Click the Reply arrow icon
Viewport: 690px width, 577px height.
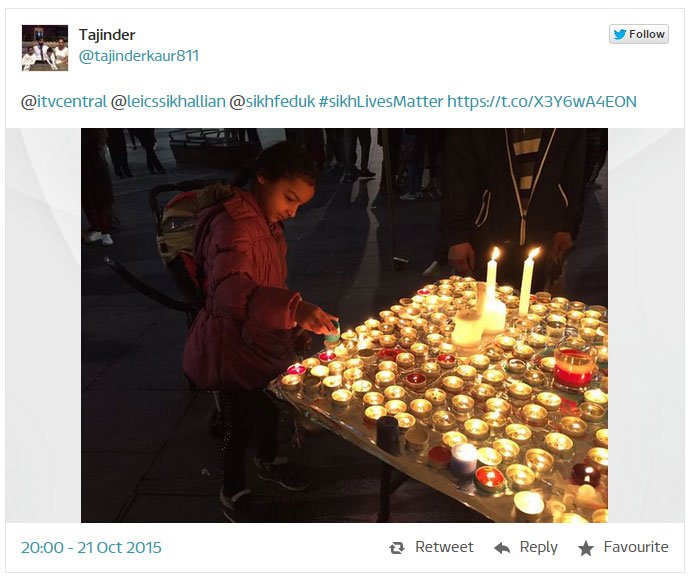(x=502, y=548)
